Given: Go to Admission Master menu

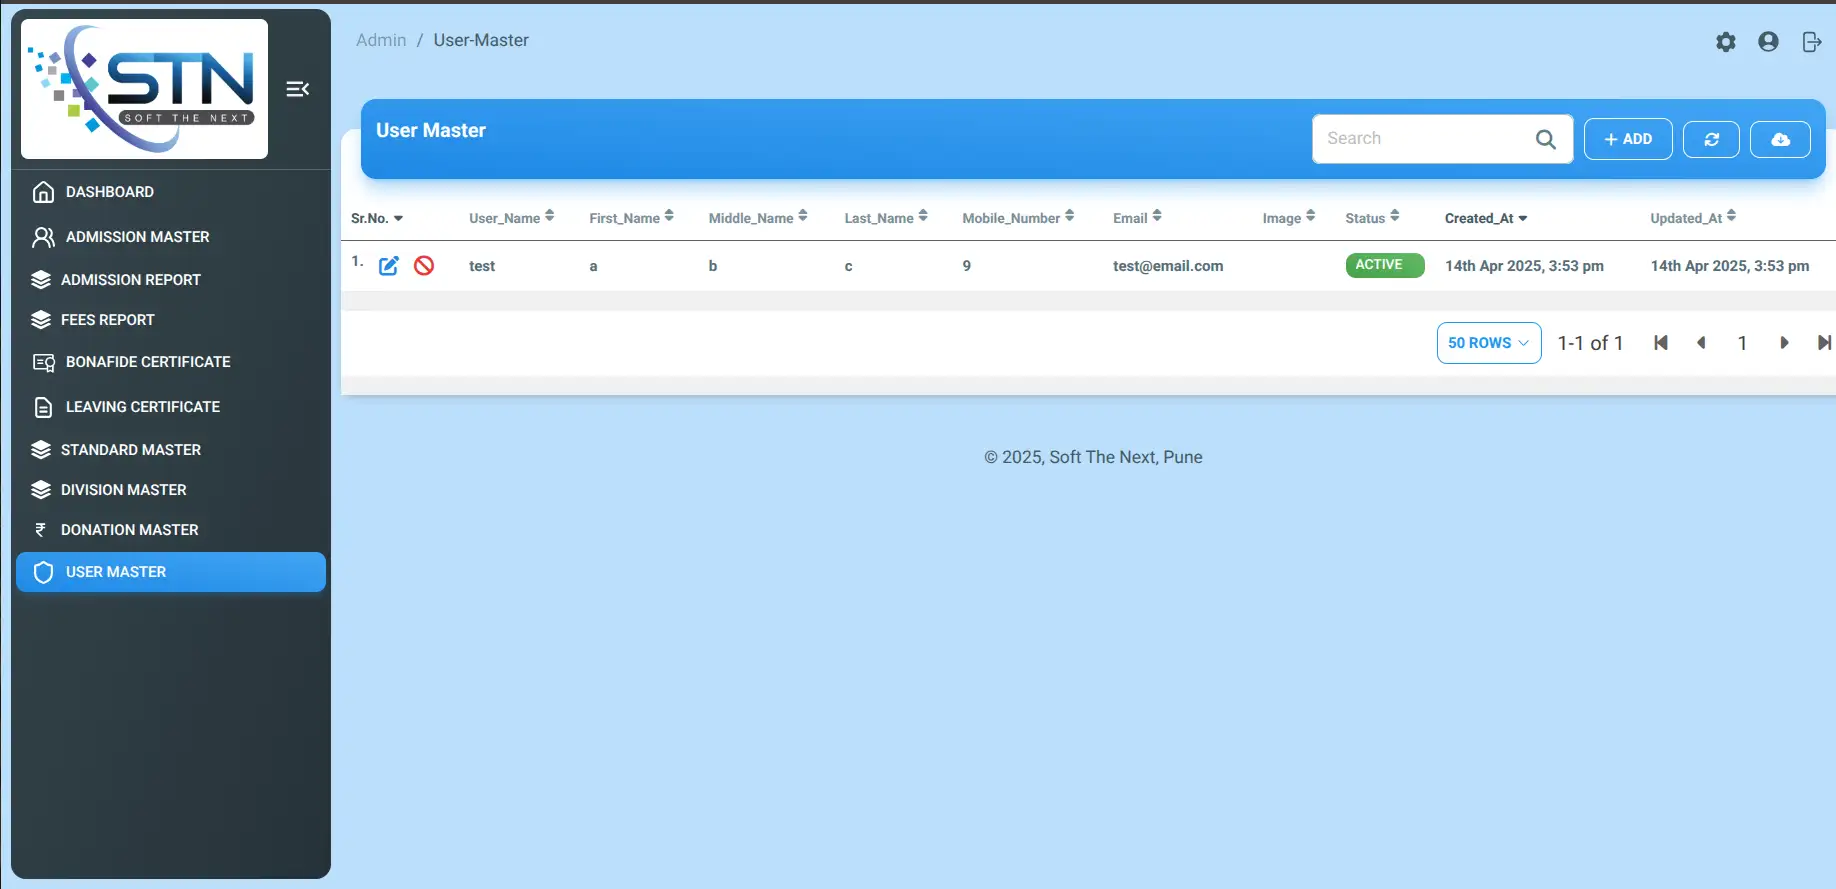Looking at the screenshot, I should tap(137, 237).
